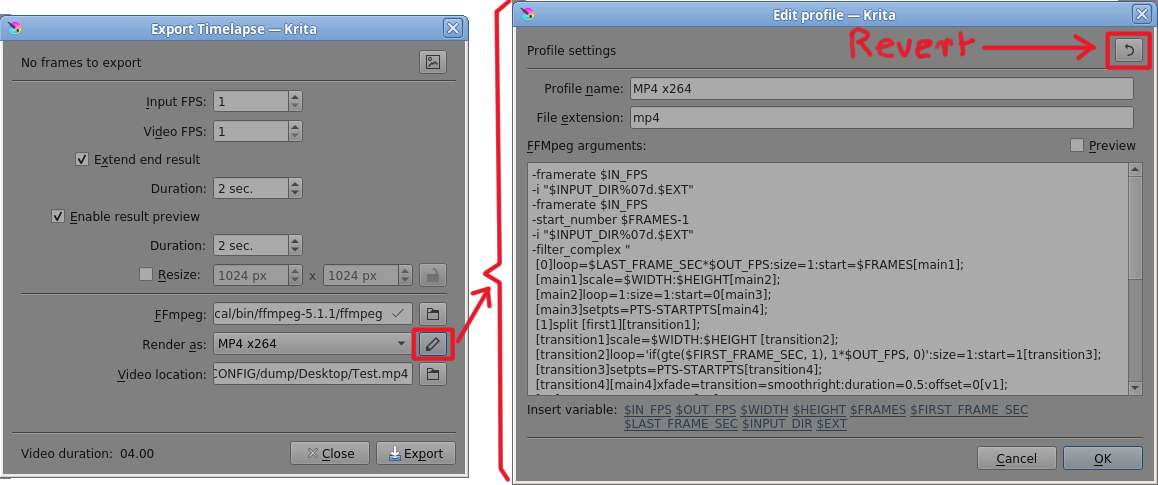
Task: Click the Close button in Export Timelapse
Action: 330,453
